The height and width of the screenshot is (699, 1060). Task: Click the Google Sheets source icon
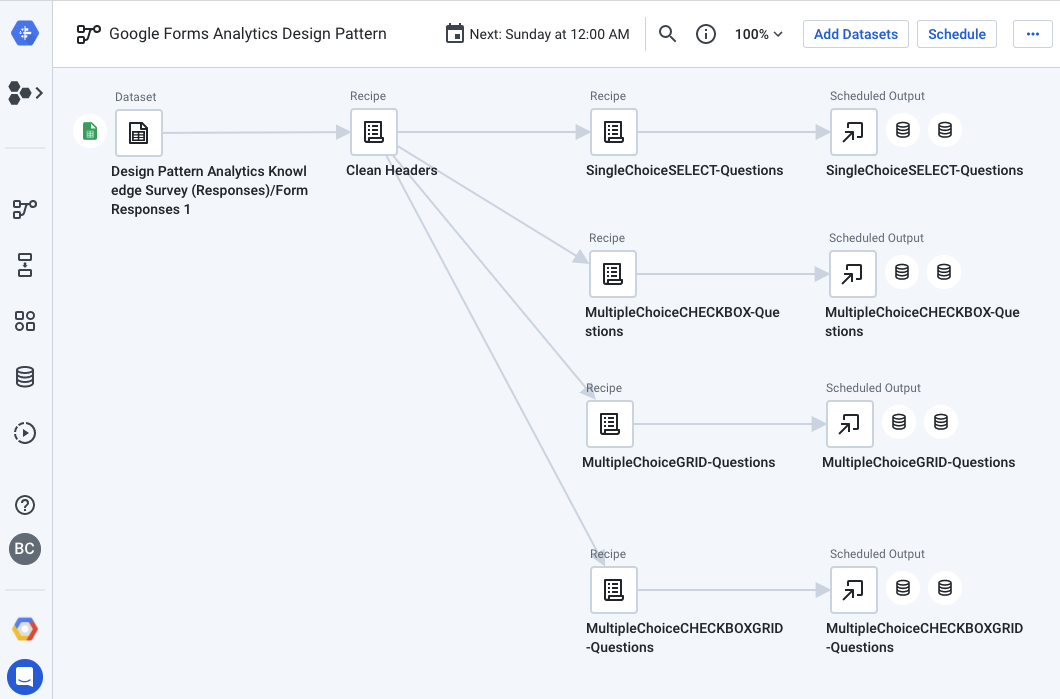point(90,131)
